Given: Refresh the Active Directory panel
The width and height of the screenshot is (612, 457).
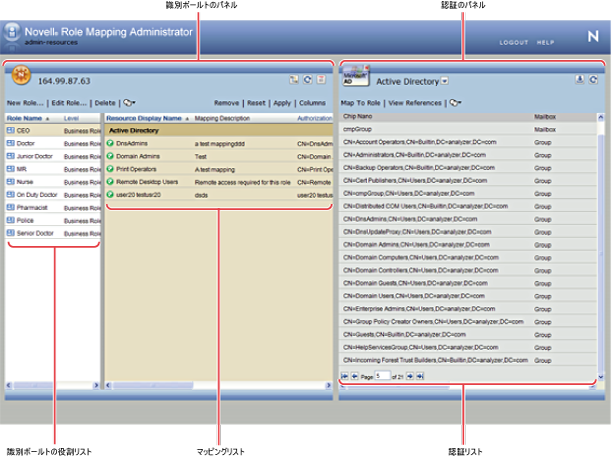Looking at the screenshot, I should (593, 80).
